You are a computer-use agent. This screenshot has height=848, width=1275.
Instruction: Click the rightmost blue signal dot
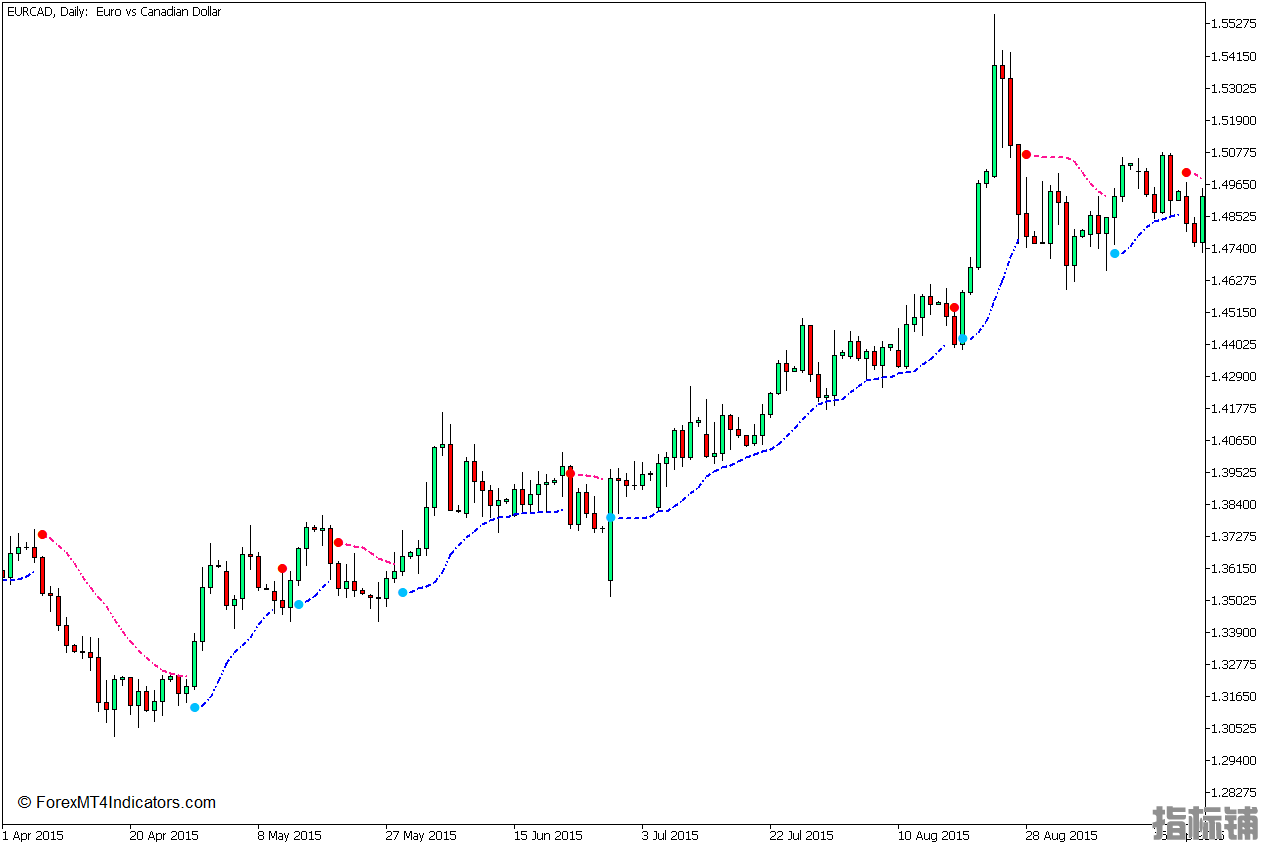point(1114,253)
